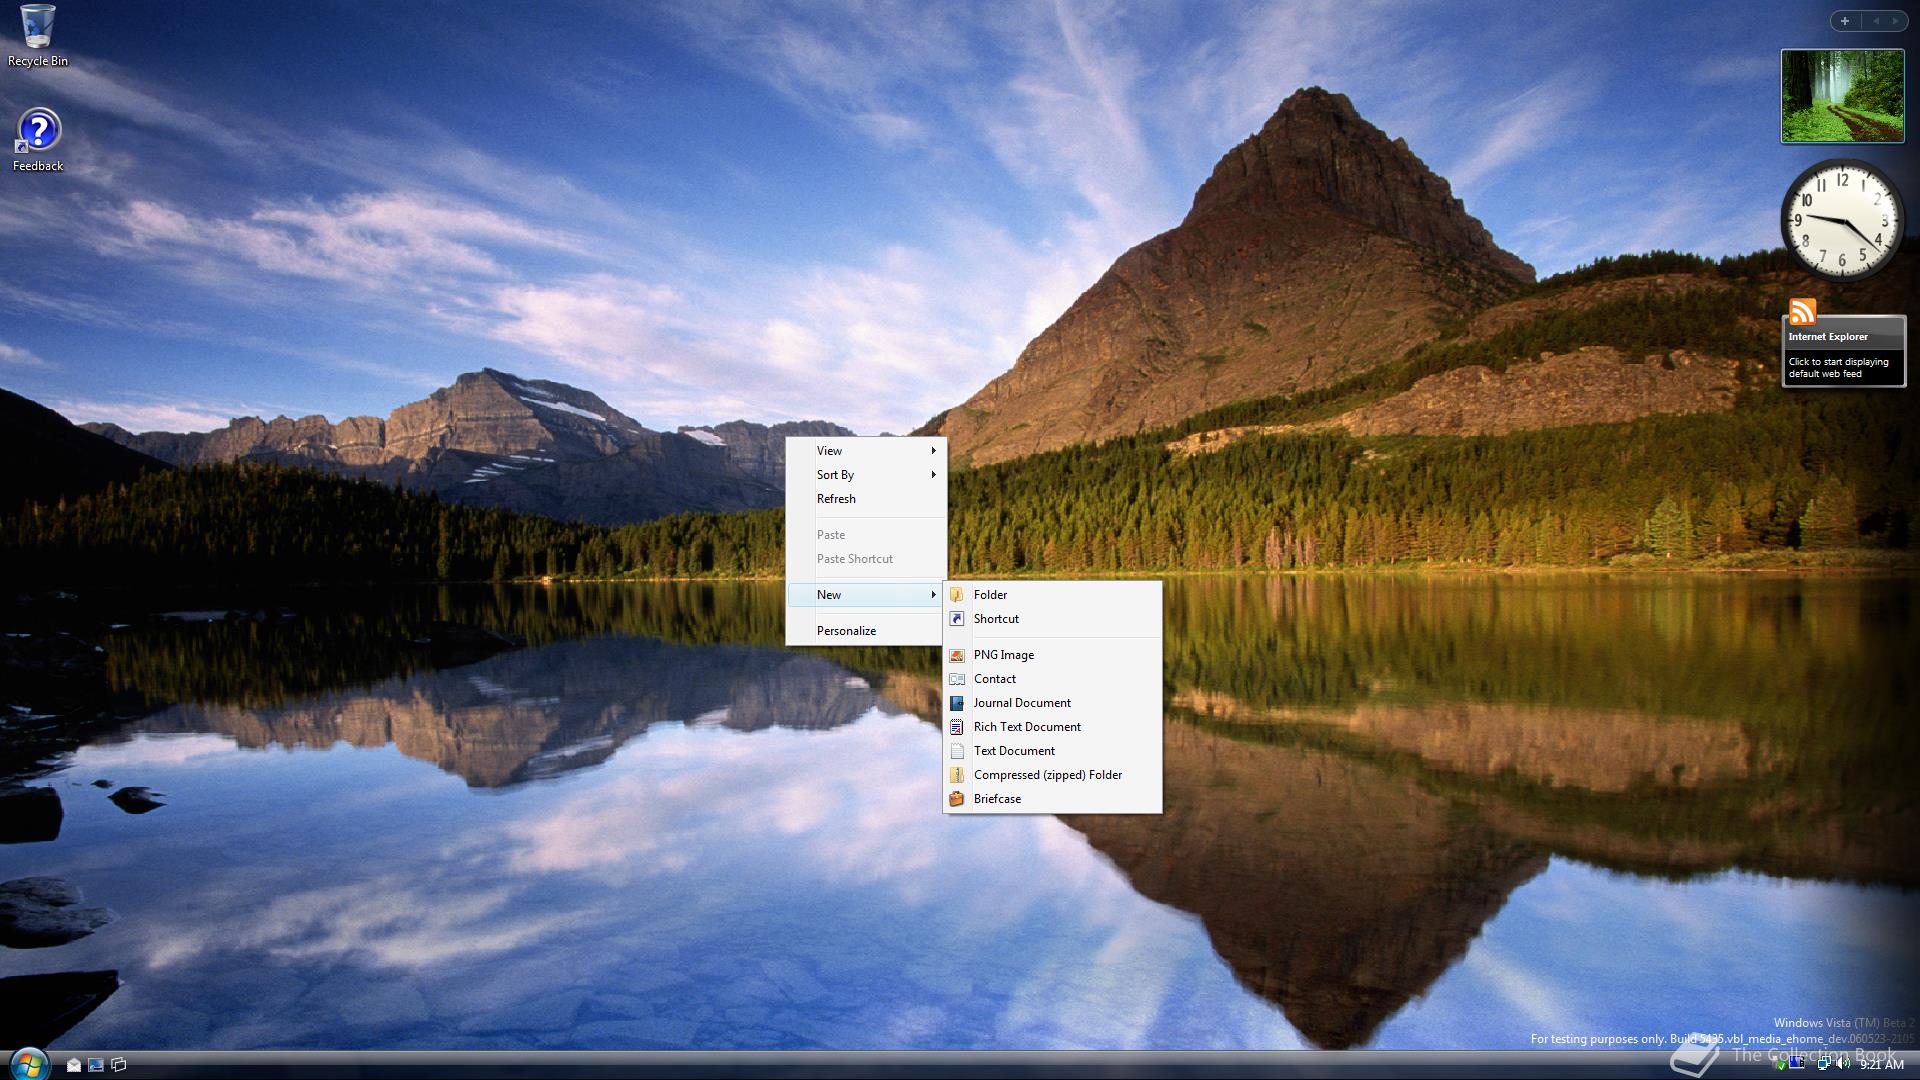This screenshot has width=1920, height=1080.
Task: Select Personalize in the context menu
Action: coord(846,631)
